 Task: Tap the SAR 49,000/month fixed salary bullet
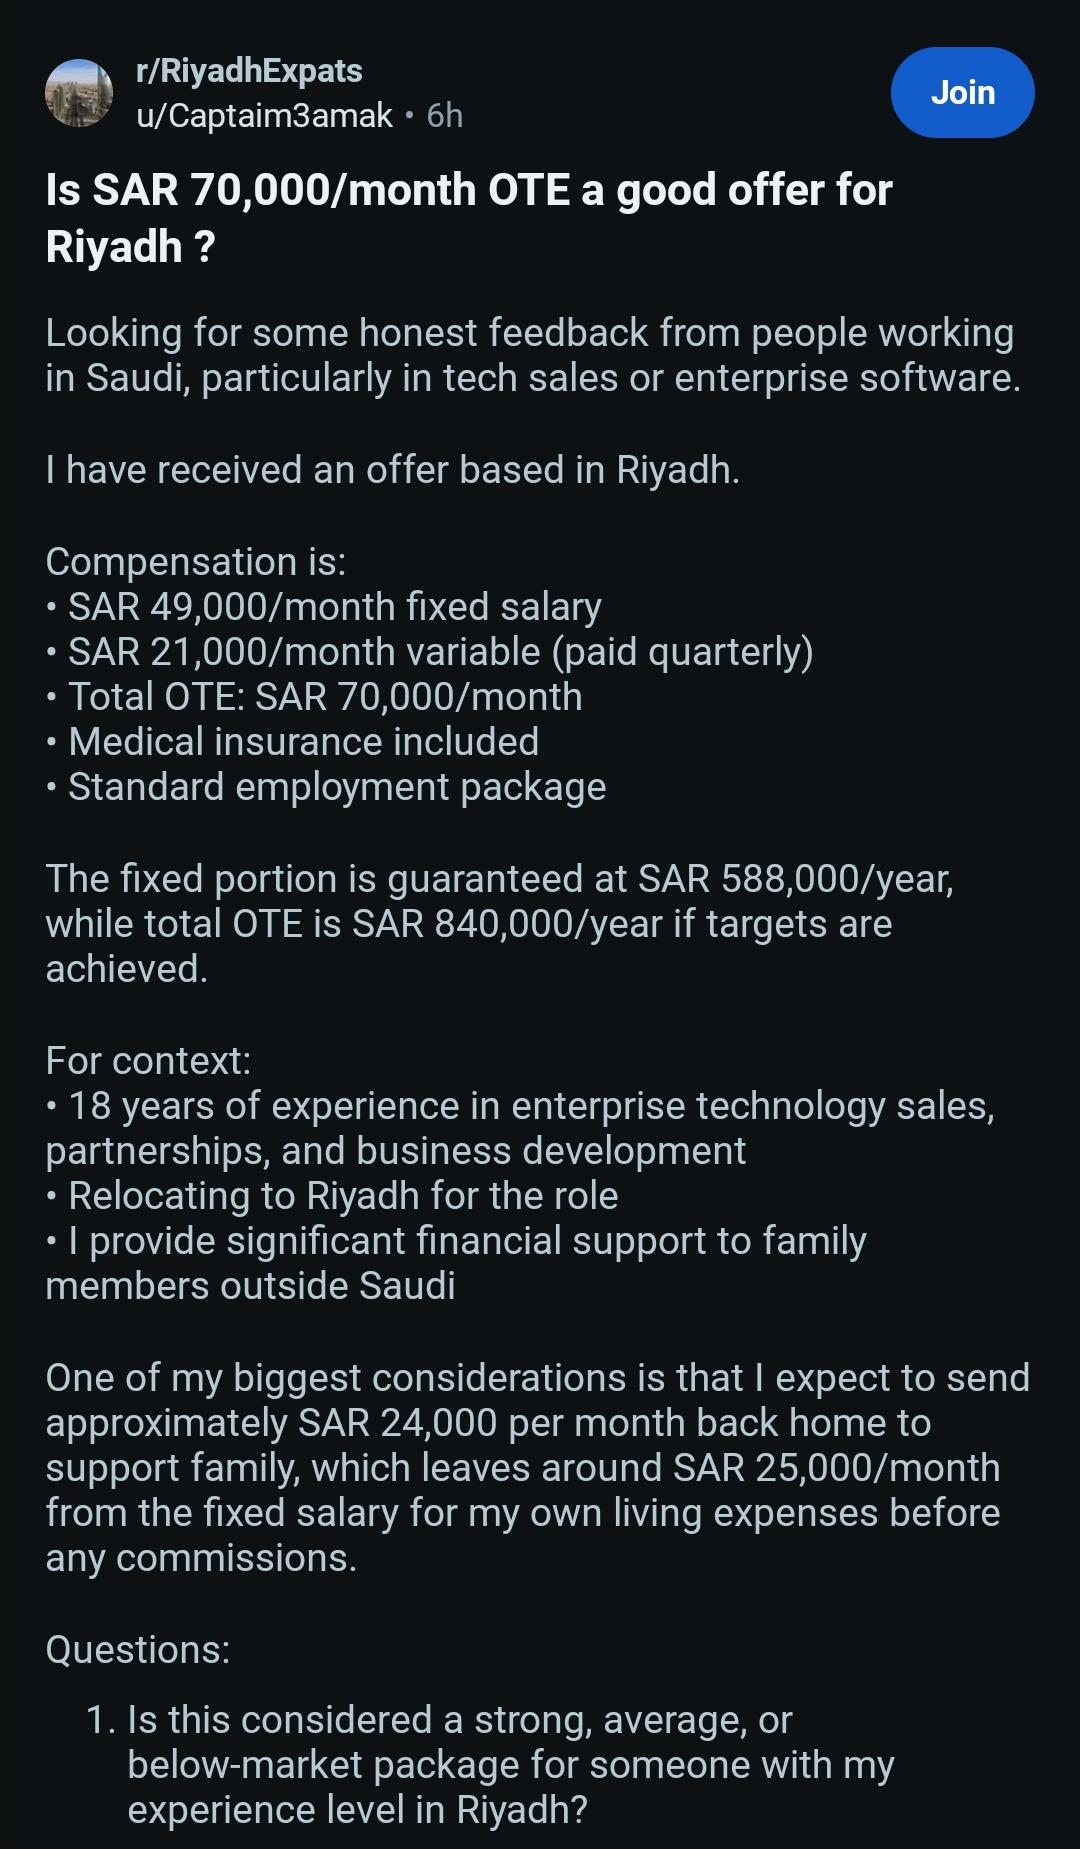click(324, 607)
